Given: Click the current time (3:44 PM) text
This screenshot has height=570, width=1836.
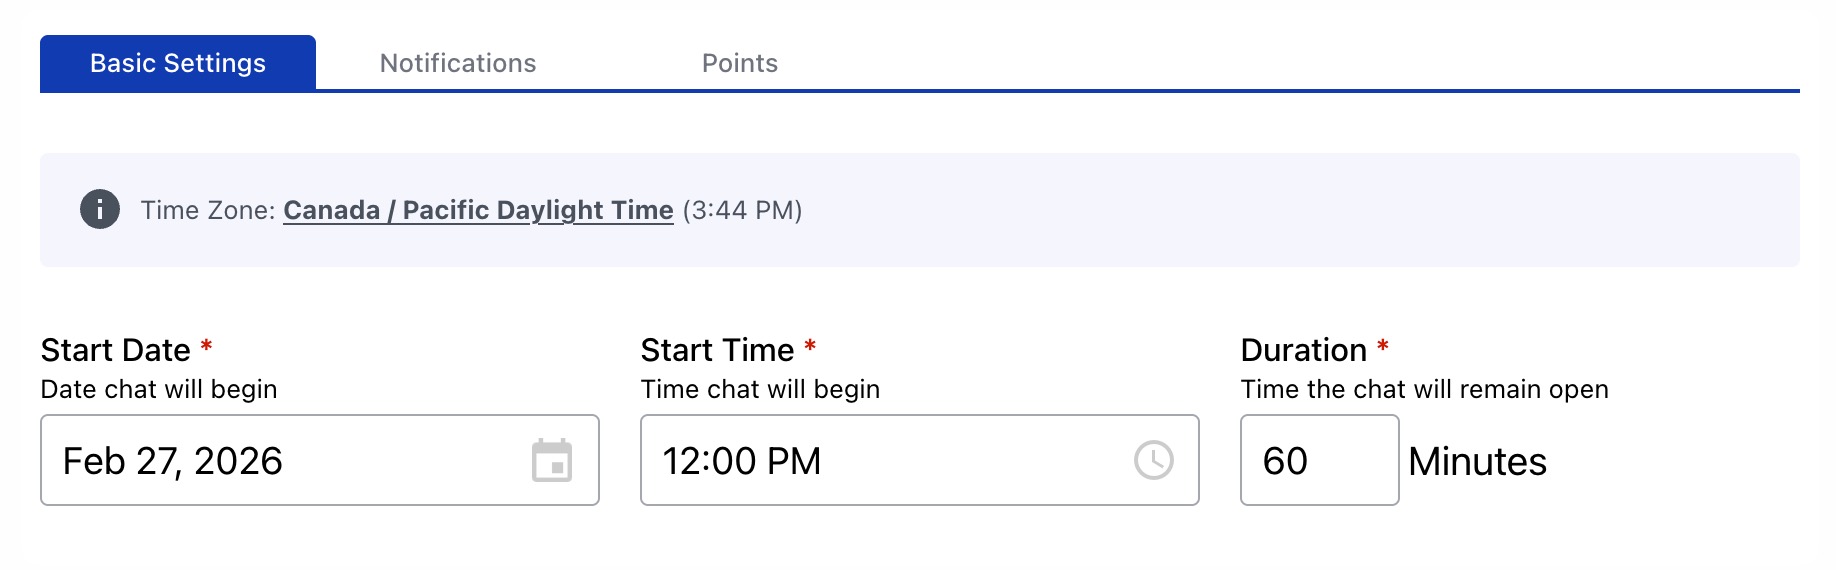Looking at the screenshot, I should click(x=742, y=210).
